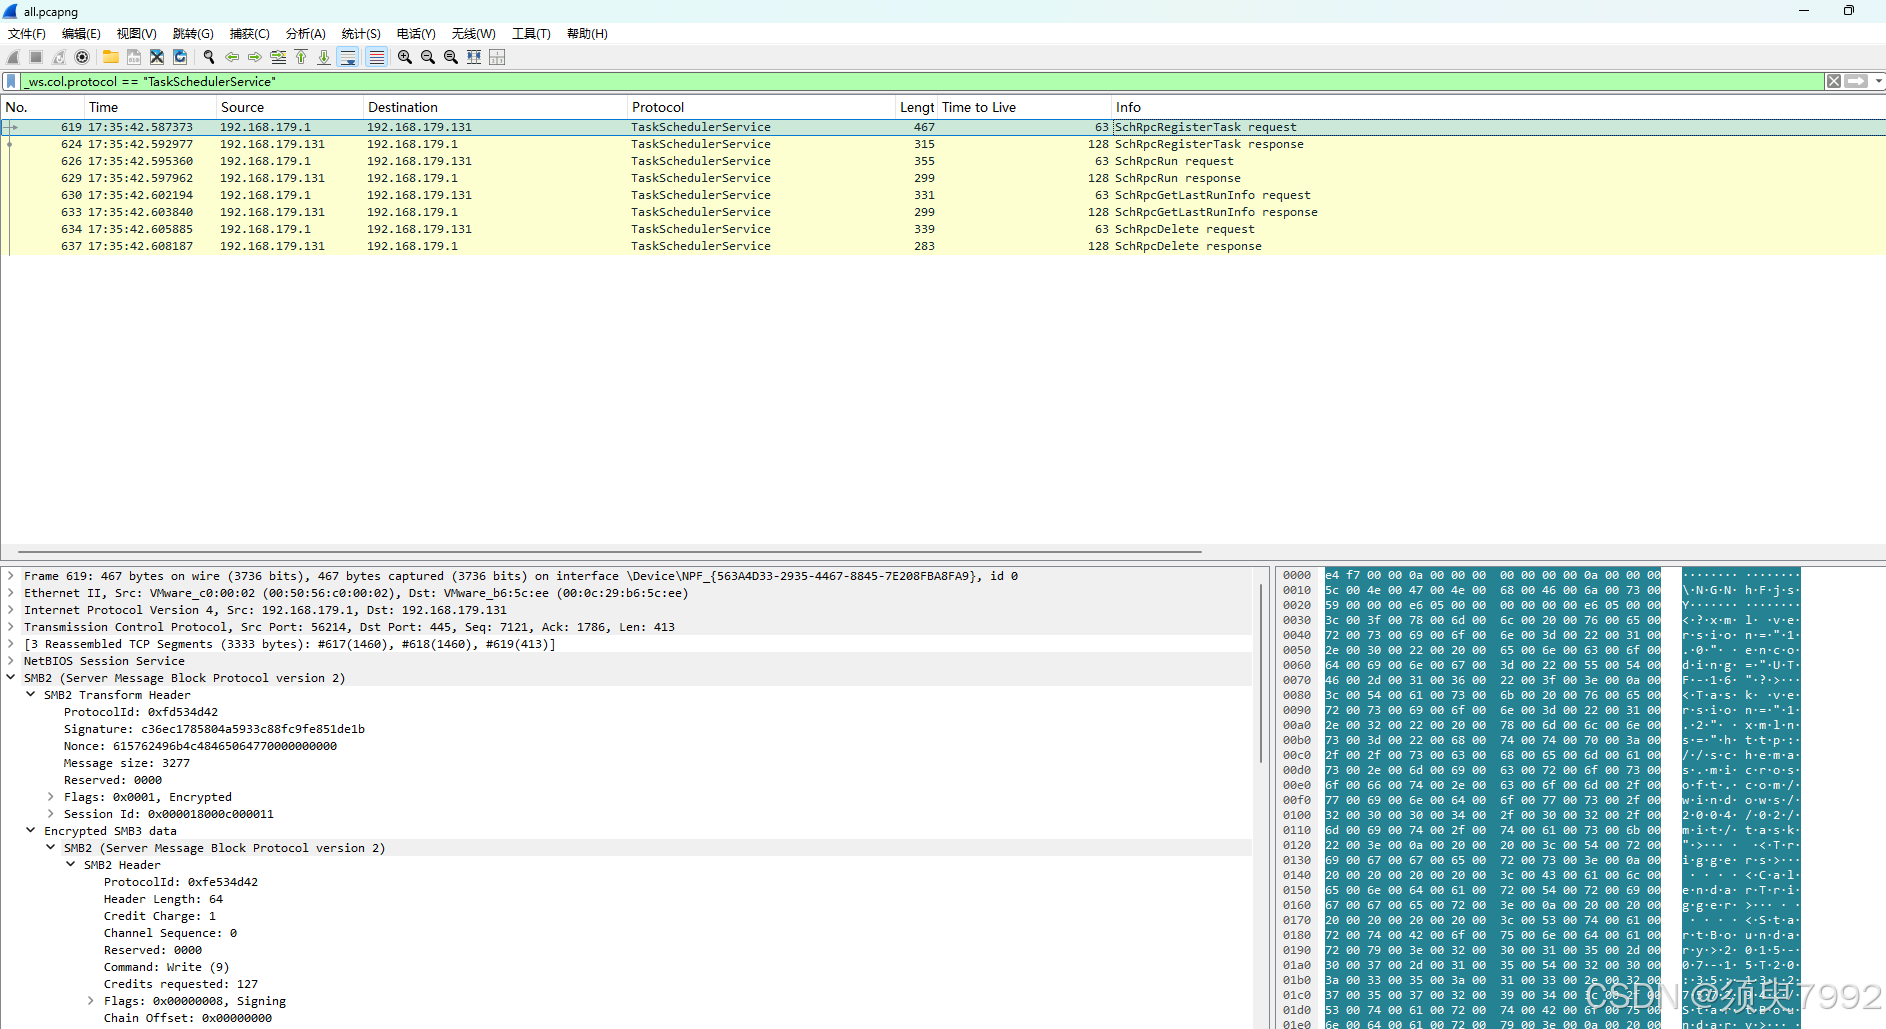Open display filter history dropdown arrow
The height and width of the screenshot is (1029, 1886).
coord(1878,81)
